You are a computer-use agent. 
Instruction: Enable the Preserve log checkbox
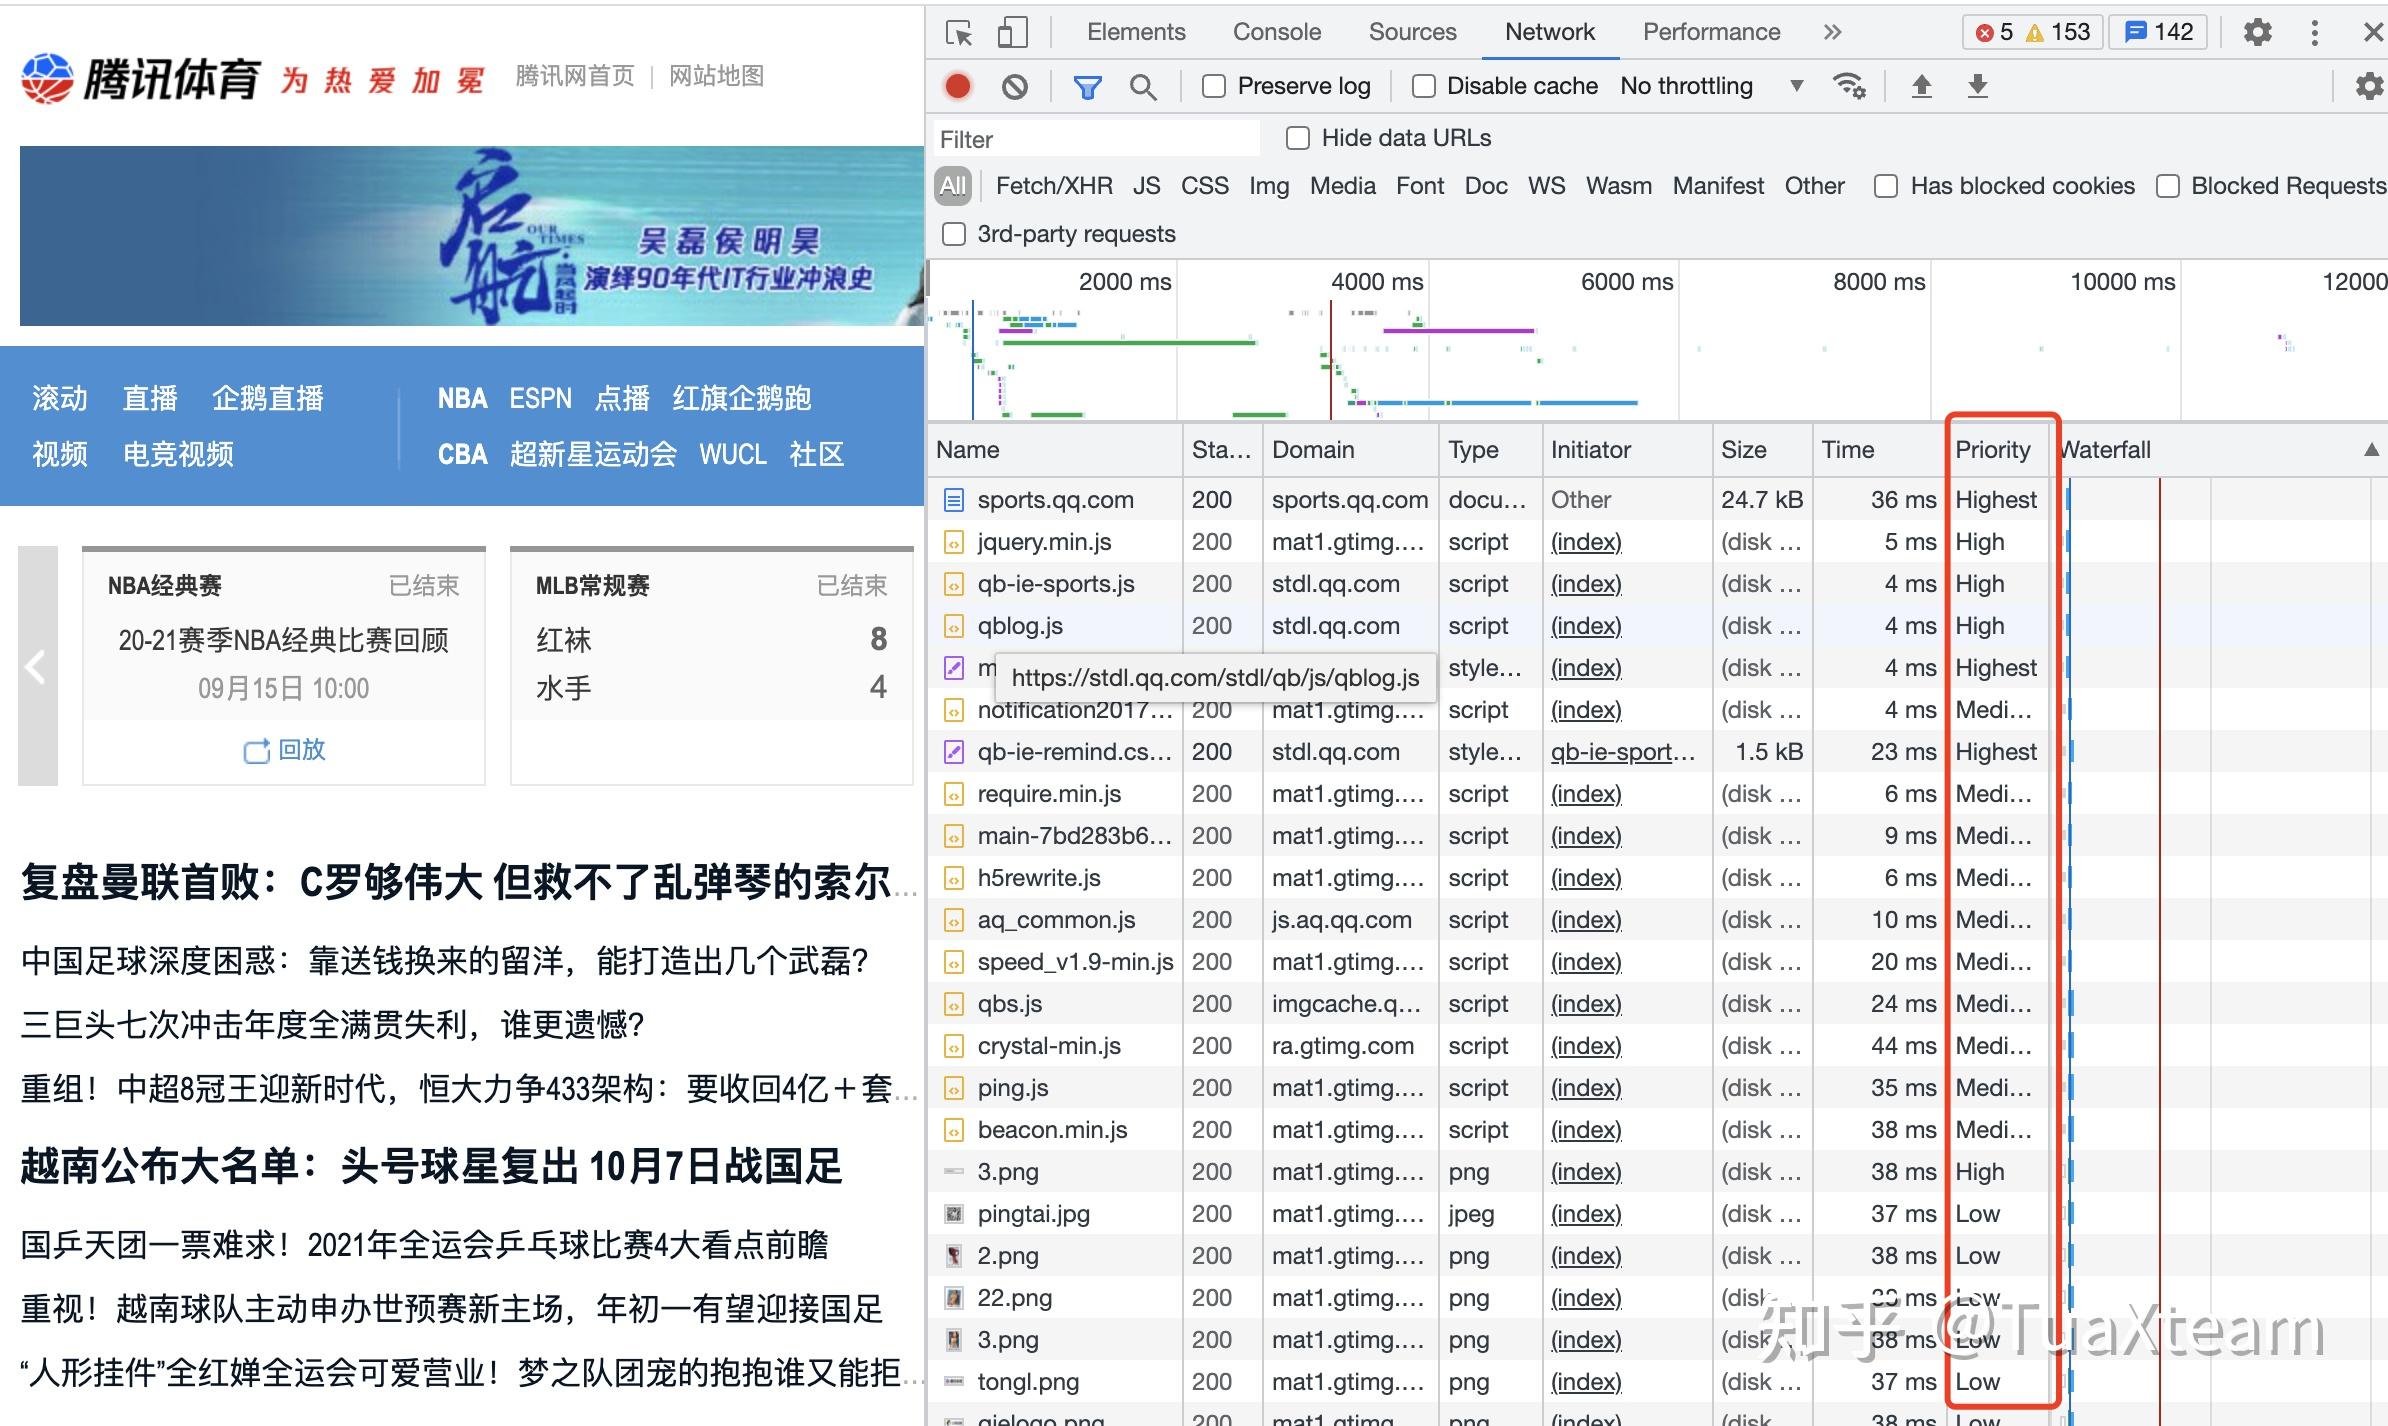pos(1213,87)
